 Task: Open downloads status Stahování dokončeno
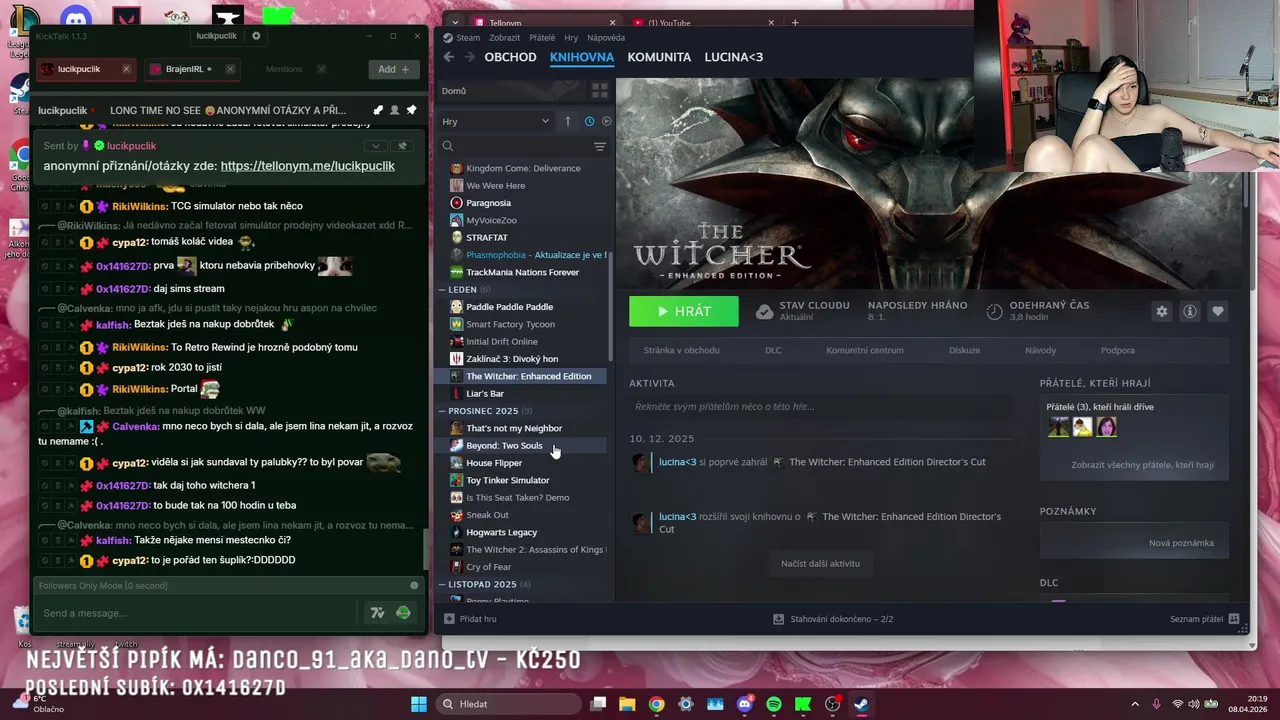833,619
